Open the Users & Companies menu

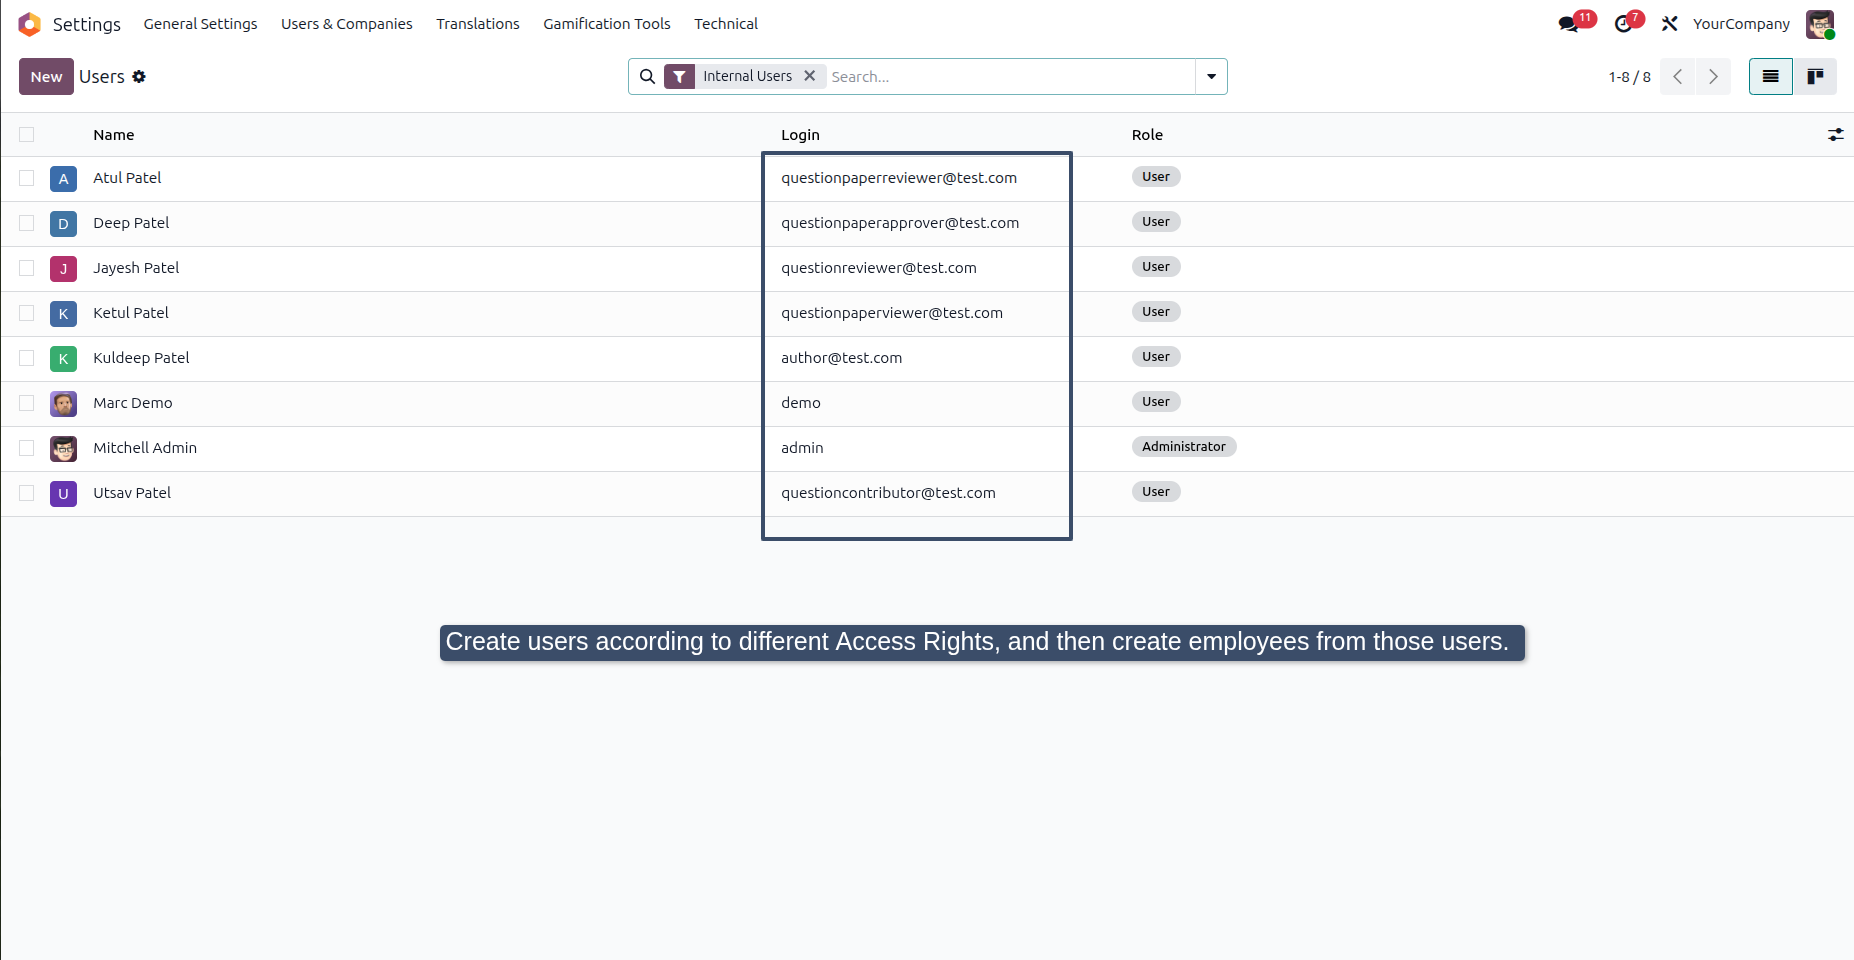346,24
